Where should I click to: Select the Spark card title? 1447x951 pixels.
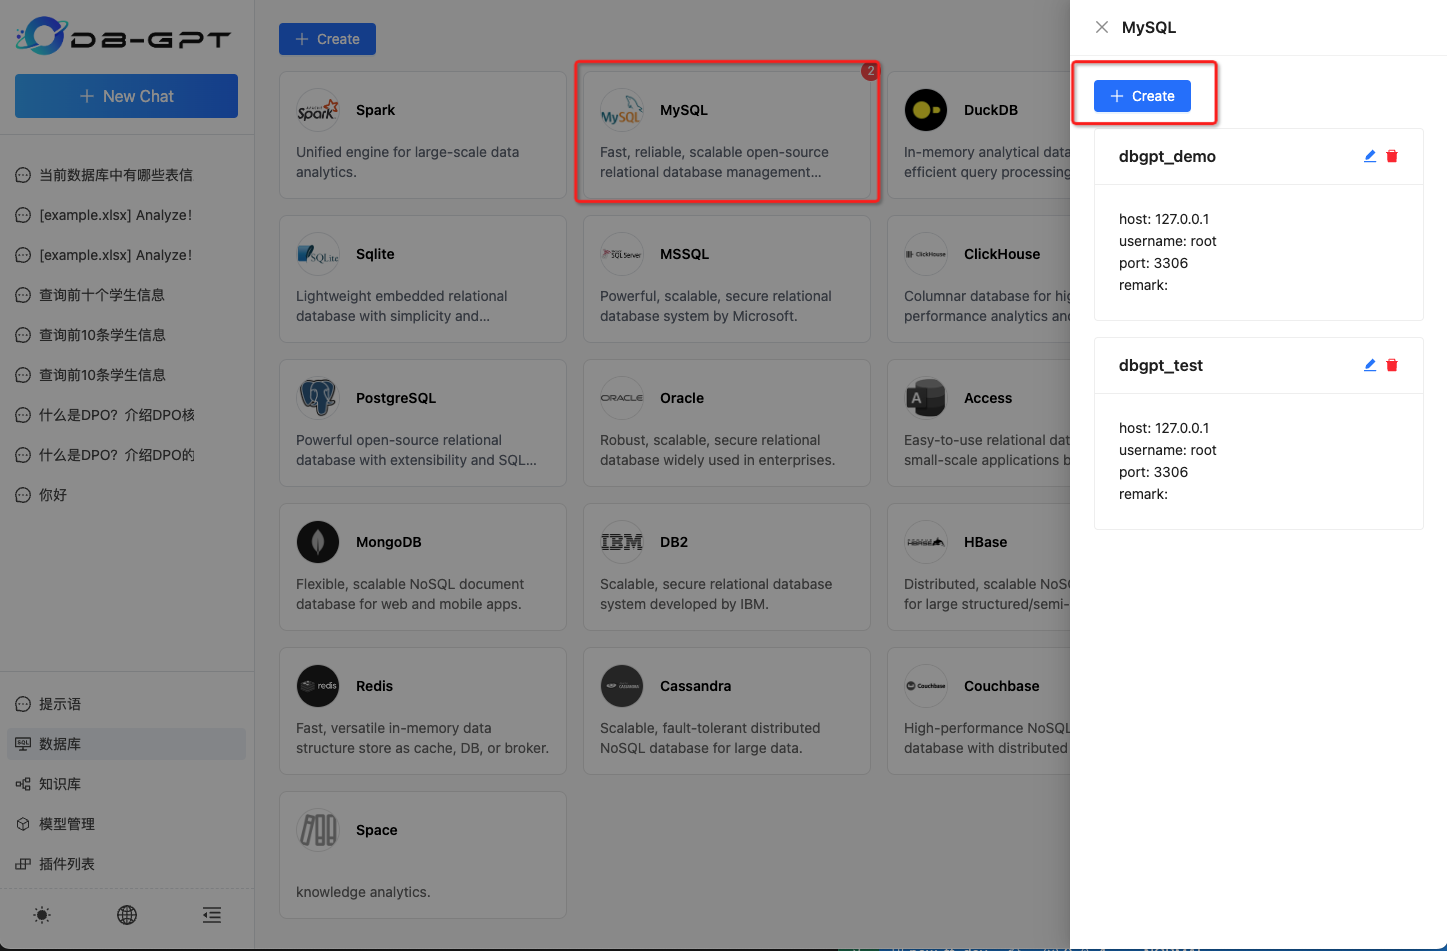(x=375, y=110)
